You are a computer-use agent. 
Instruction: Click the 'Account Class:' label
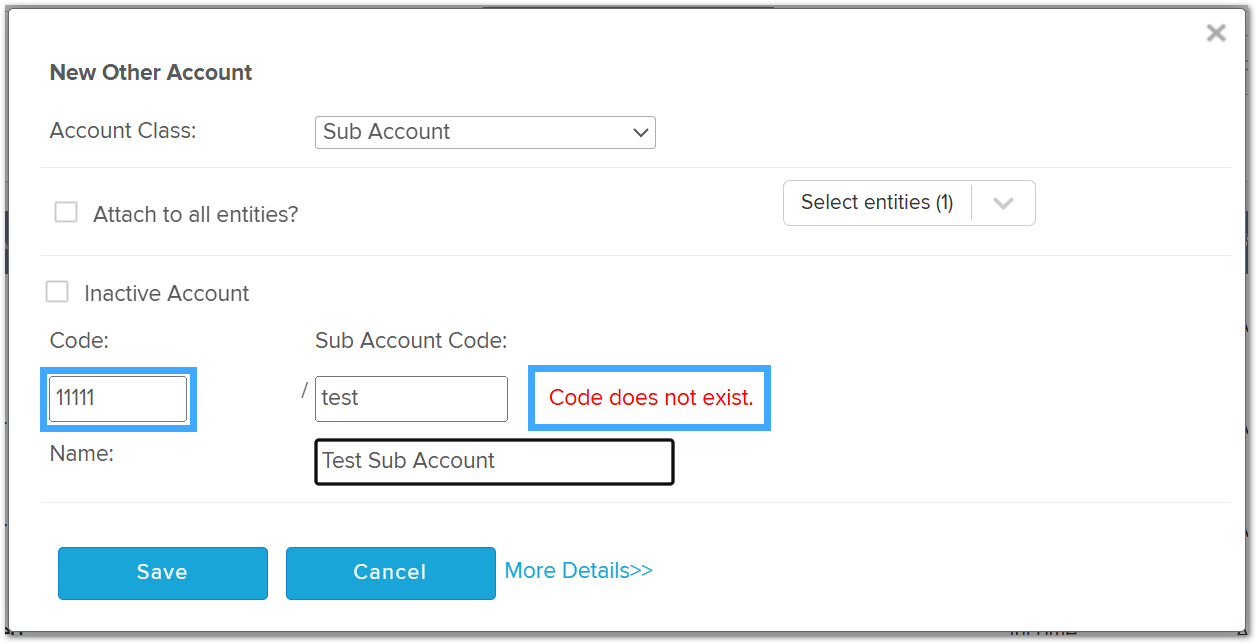[x=123, y=130]
